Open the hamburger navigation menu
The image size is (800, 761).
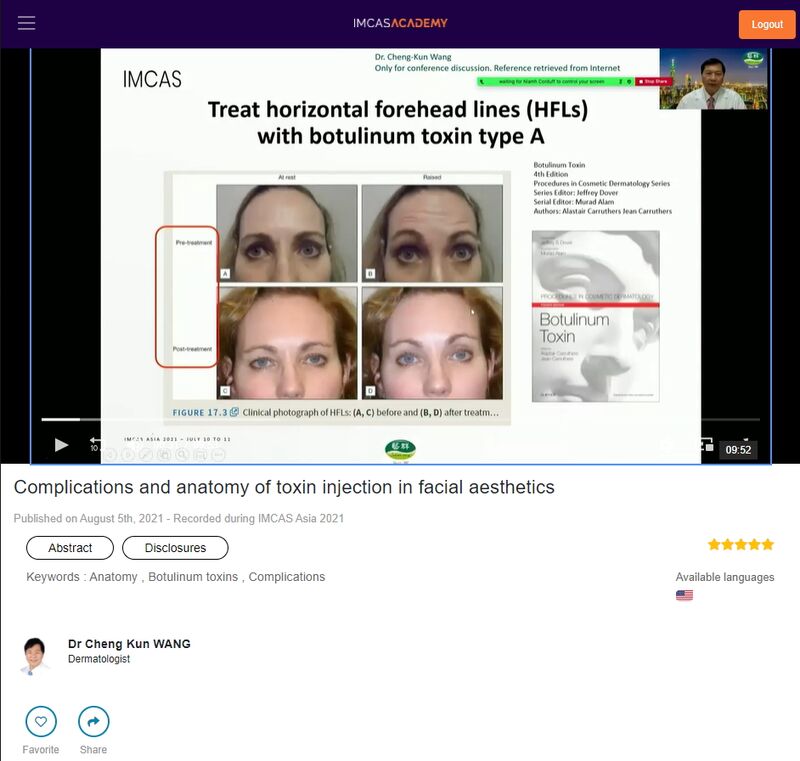coord(26,23)
